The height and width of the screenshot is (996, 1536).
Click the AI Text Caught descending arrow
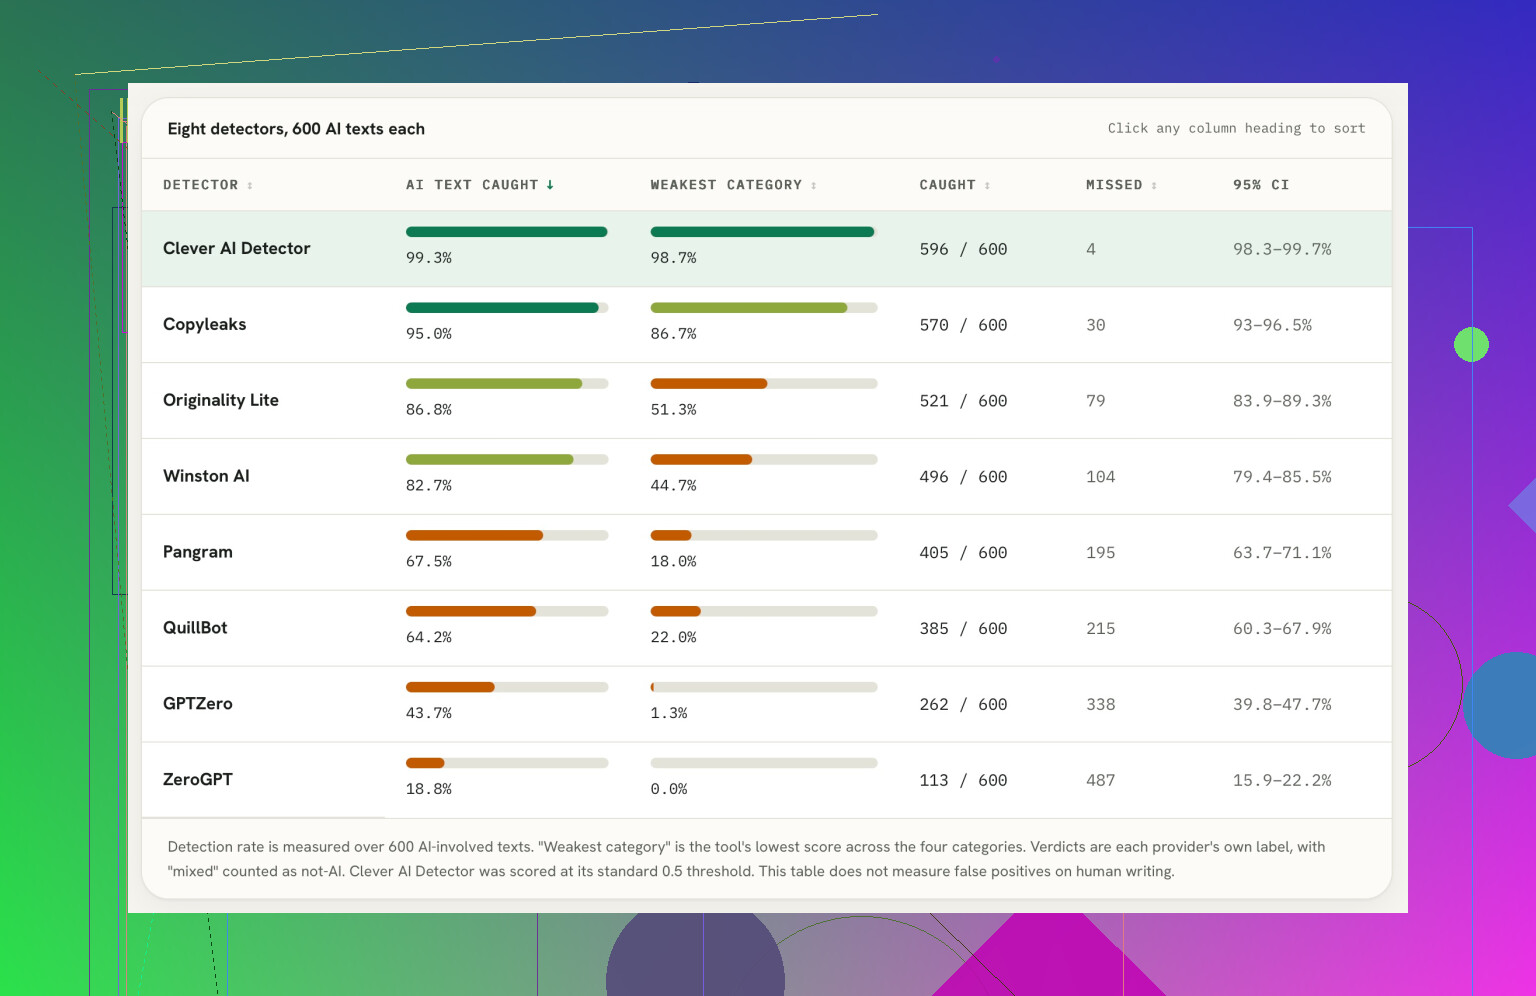pyautogui.click(x=550, y=185)
